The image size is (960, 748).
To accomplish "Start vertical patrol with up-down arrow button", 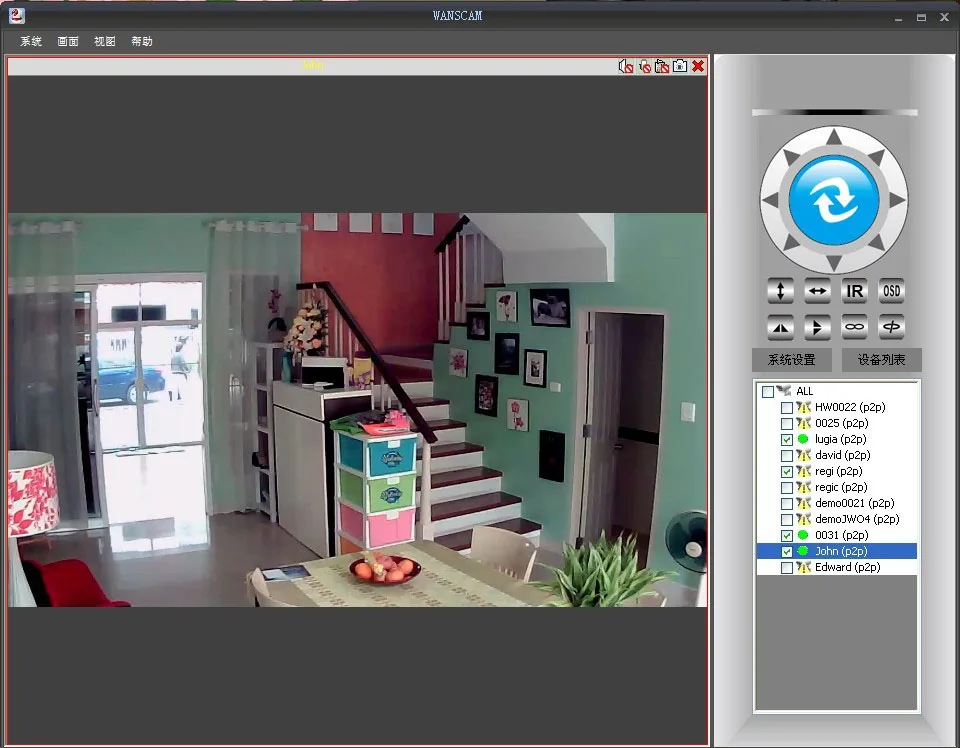I will [780, 291].
